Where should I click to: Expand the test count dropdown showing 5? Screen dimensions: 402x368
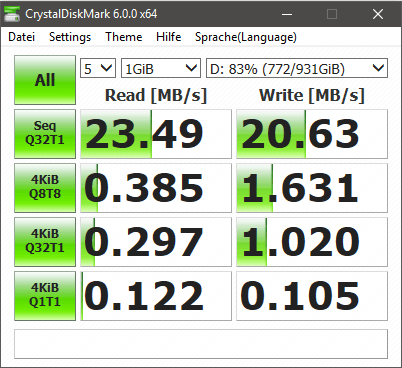[98, 69]
